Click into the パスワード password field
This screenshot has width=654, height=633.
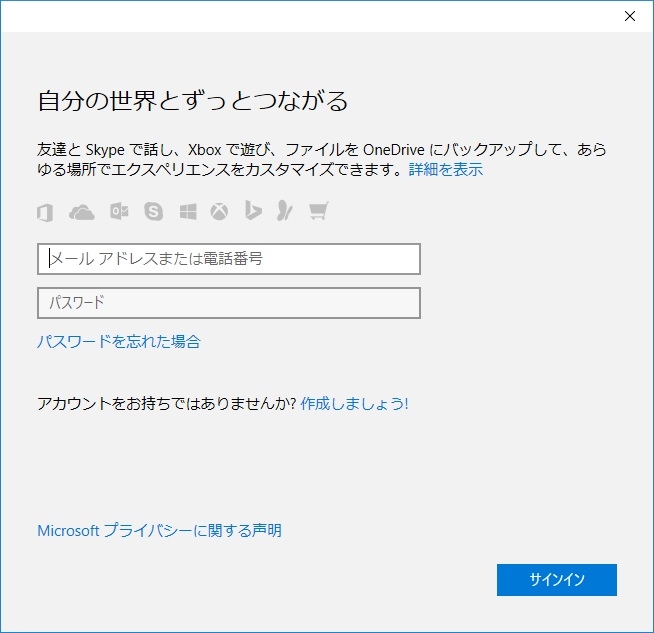pos(229,303)
